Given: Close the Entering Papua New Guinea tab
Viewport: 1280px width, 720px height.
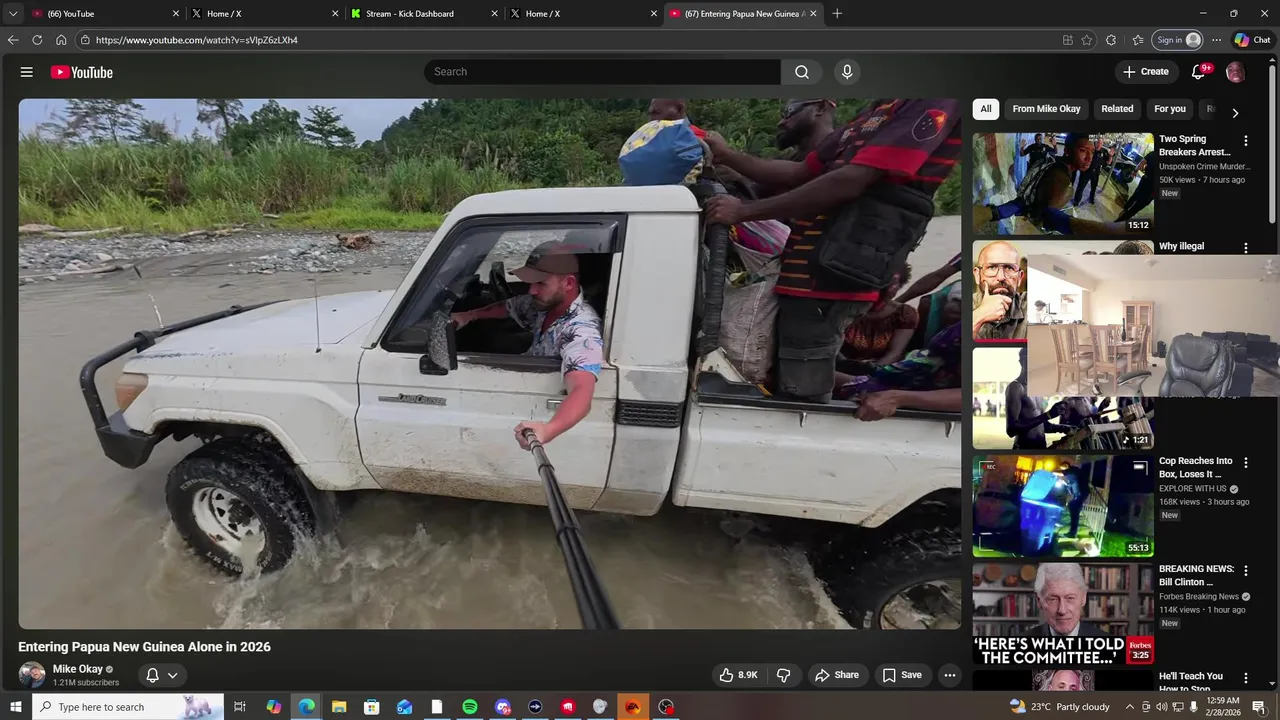Looking at the screenshot, I should coord(813,14).
